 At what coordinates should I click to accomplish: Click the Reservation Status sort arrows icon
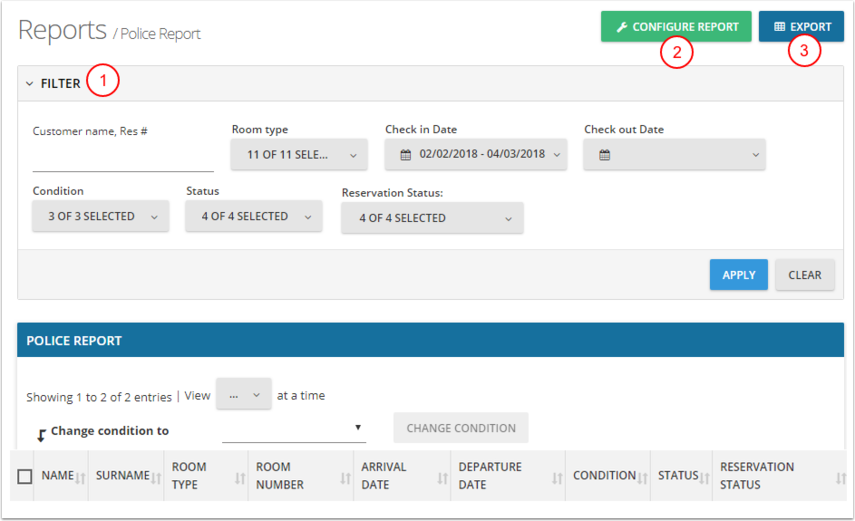pos(840,479)
